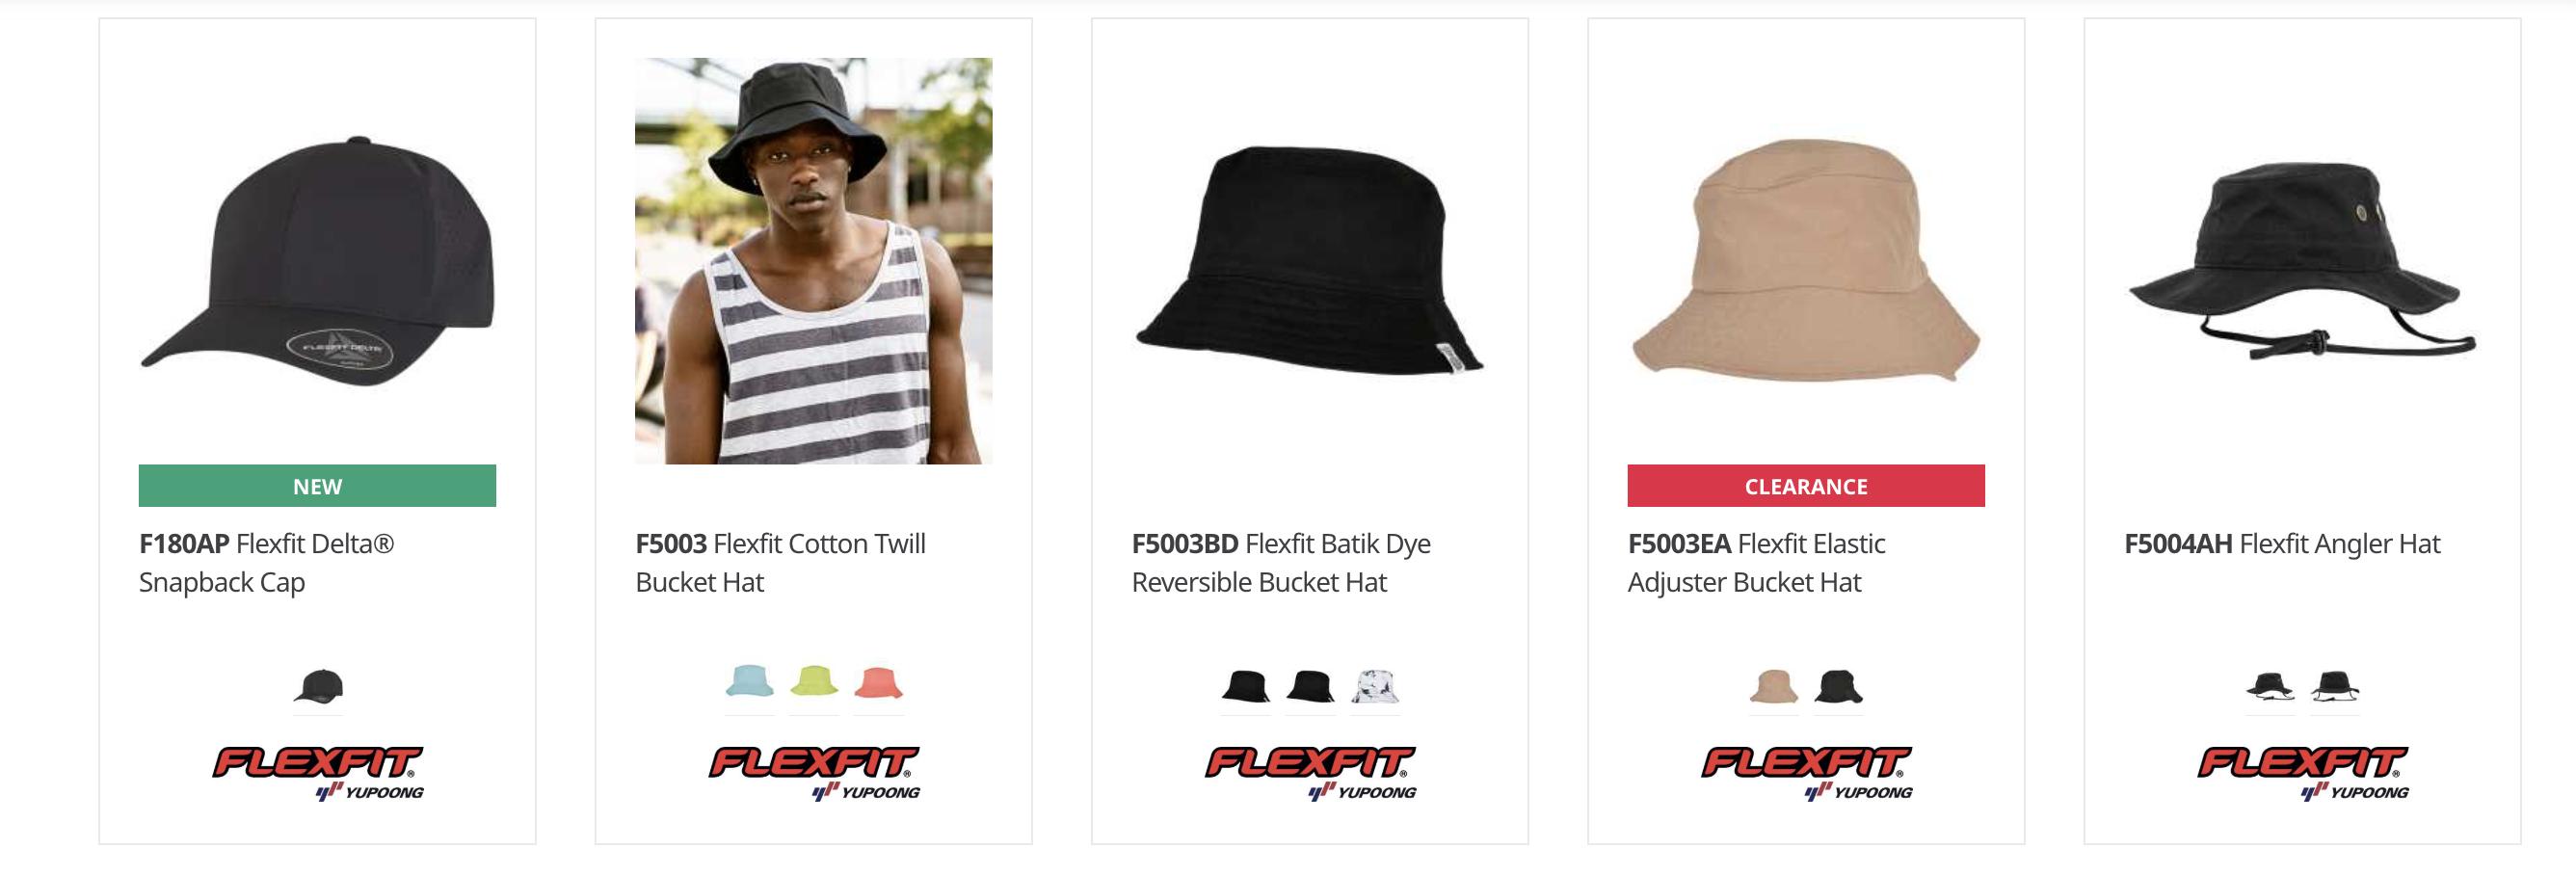Select the black elastic adjuster hat swatch
2576x875 pixels.
click(1838, 686)
